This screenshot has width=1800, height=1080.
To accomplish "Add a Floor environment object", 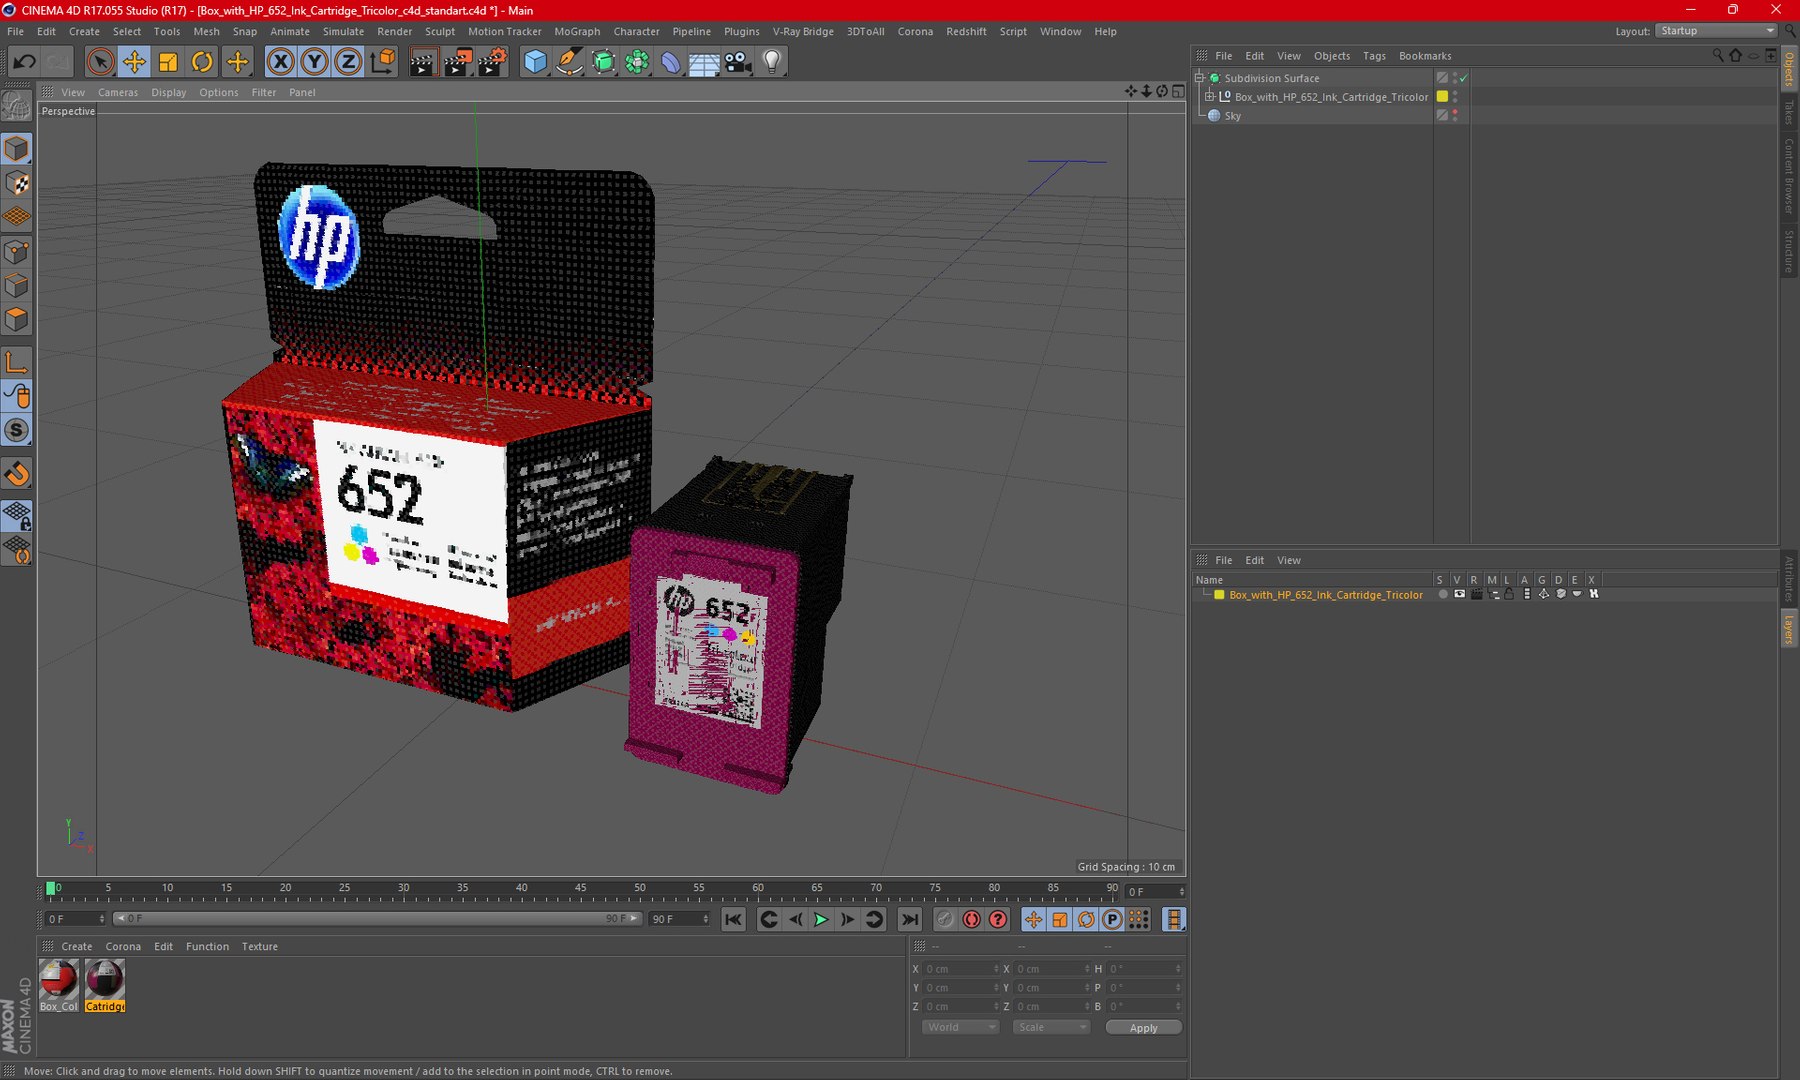I will coord(704,62).
